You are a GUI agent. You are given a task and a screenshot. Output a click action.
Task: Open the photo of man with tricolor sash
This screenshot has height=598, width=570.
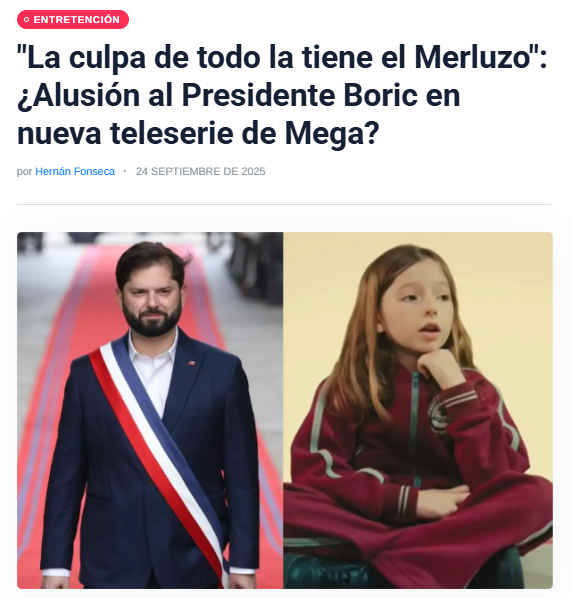point(150,410)
